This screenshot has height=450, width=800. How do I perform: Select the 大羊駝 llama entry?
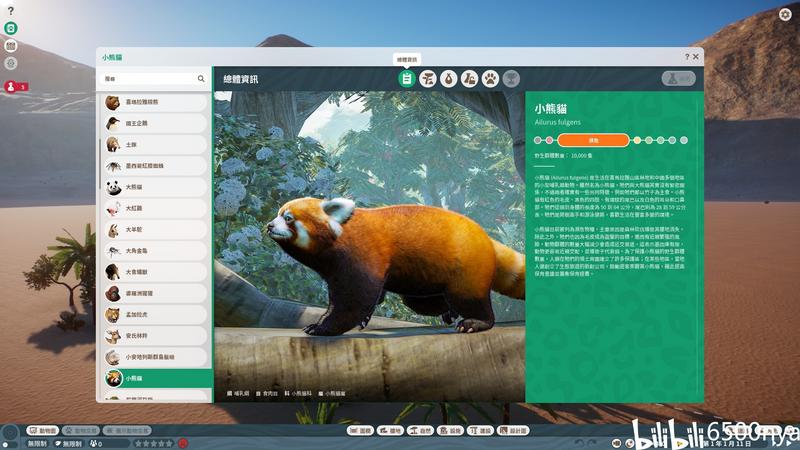point(155,230)
